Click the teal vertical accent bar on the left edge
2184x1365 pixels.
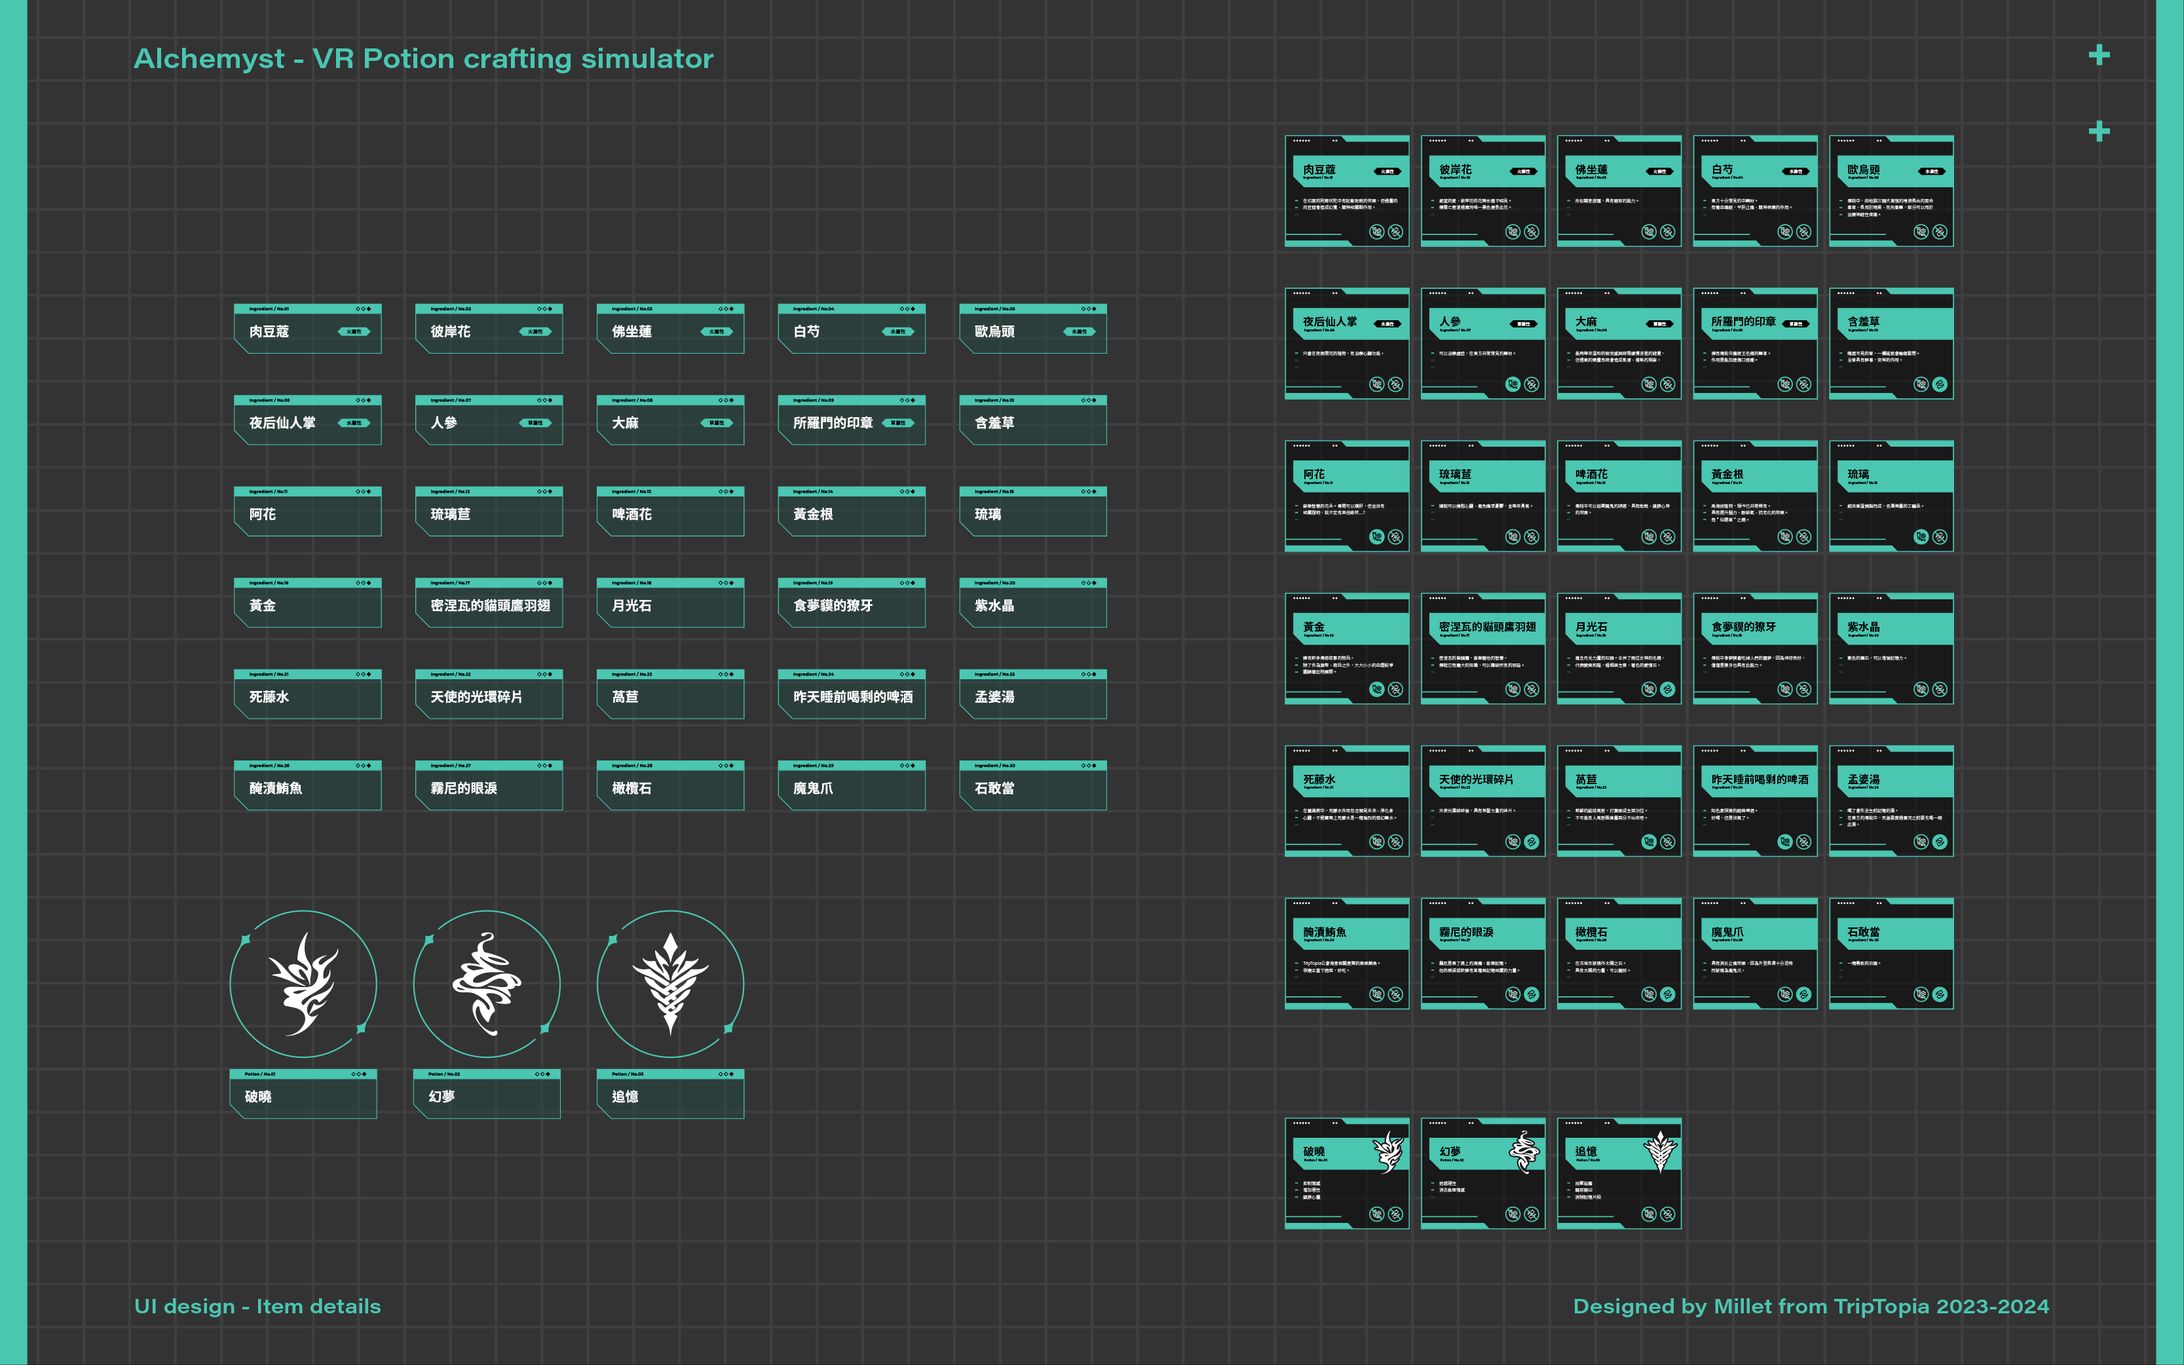point(15,680)
